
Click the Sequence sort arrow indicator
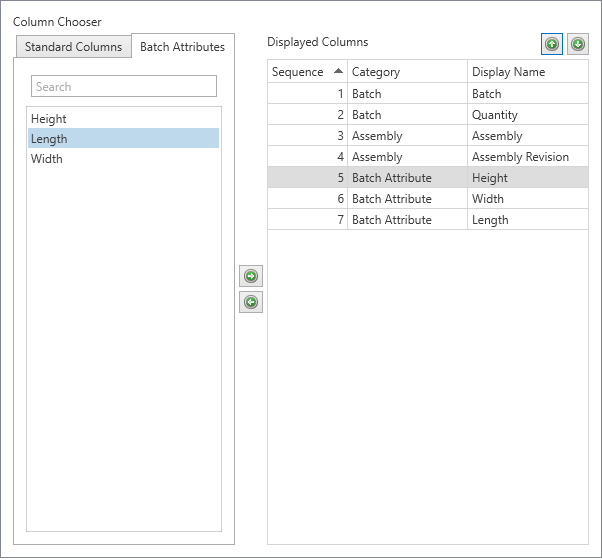pos(338,71)
